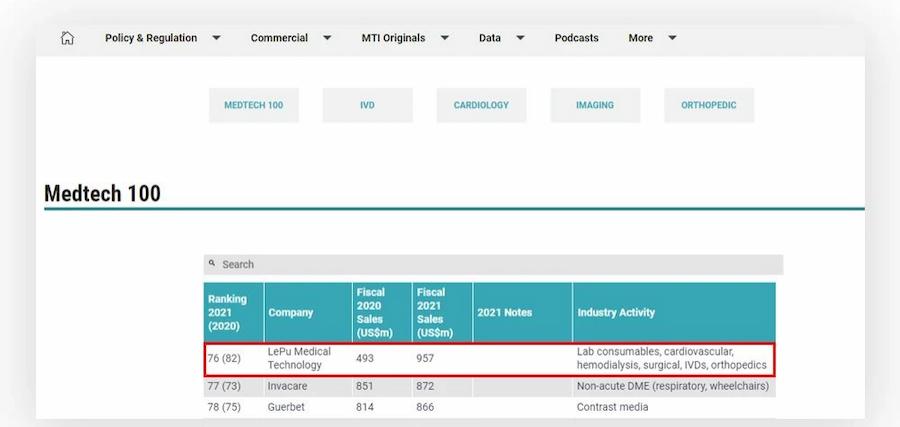Sort by Ranking 2021 (2020) column header
Viewport: 900px width, 427px height.
tap(234, 312)
